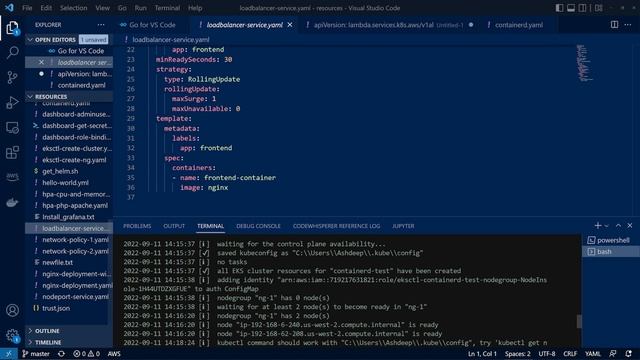
Task: Change YAML language mode
Action: 593,354
